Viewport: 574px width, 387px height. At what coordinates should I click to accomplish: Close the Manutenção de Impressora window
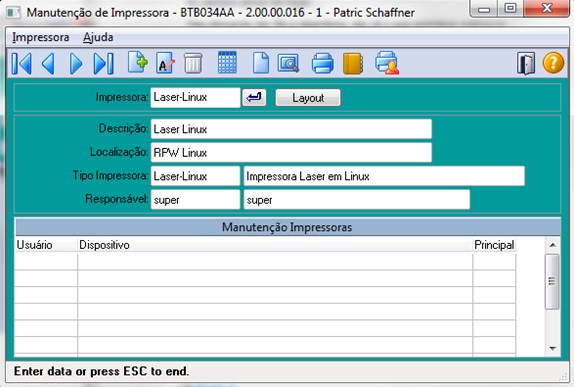[547, 8]
